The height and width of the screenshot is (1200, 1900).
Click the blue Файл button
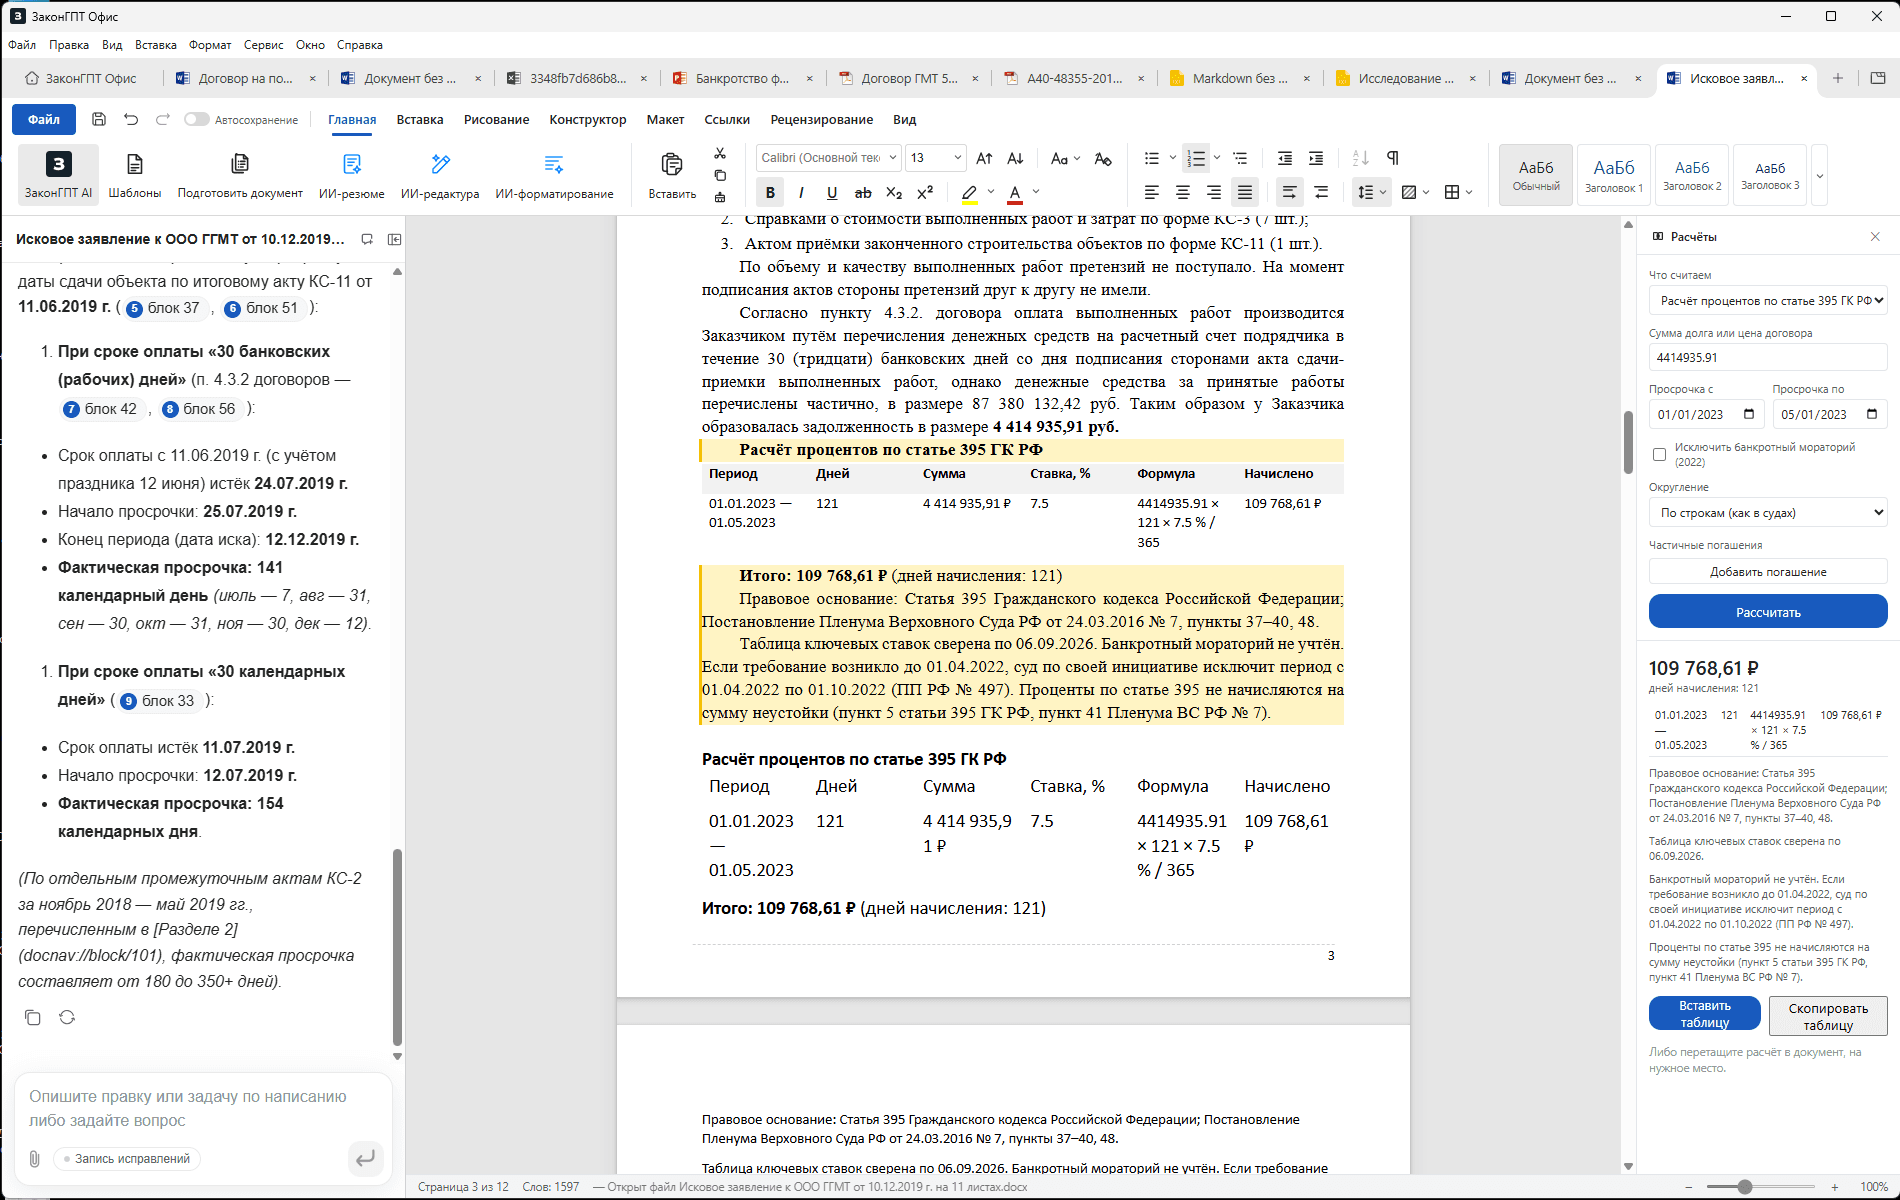click(44, 119)
